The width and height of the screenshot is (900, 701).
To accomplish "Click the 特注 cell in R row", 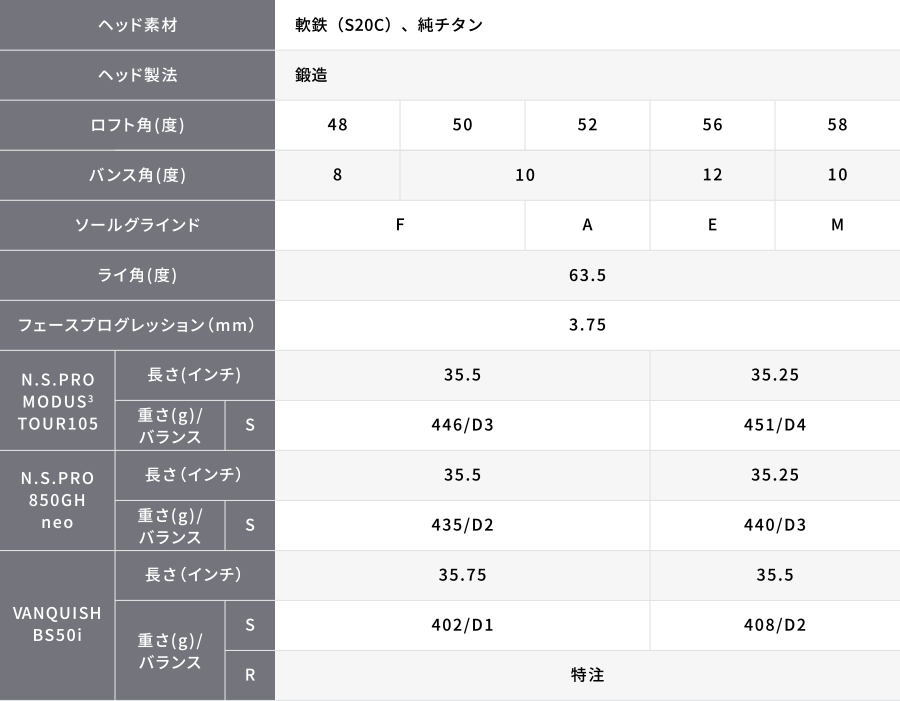I will 587,675.
